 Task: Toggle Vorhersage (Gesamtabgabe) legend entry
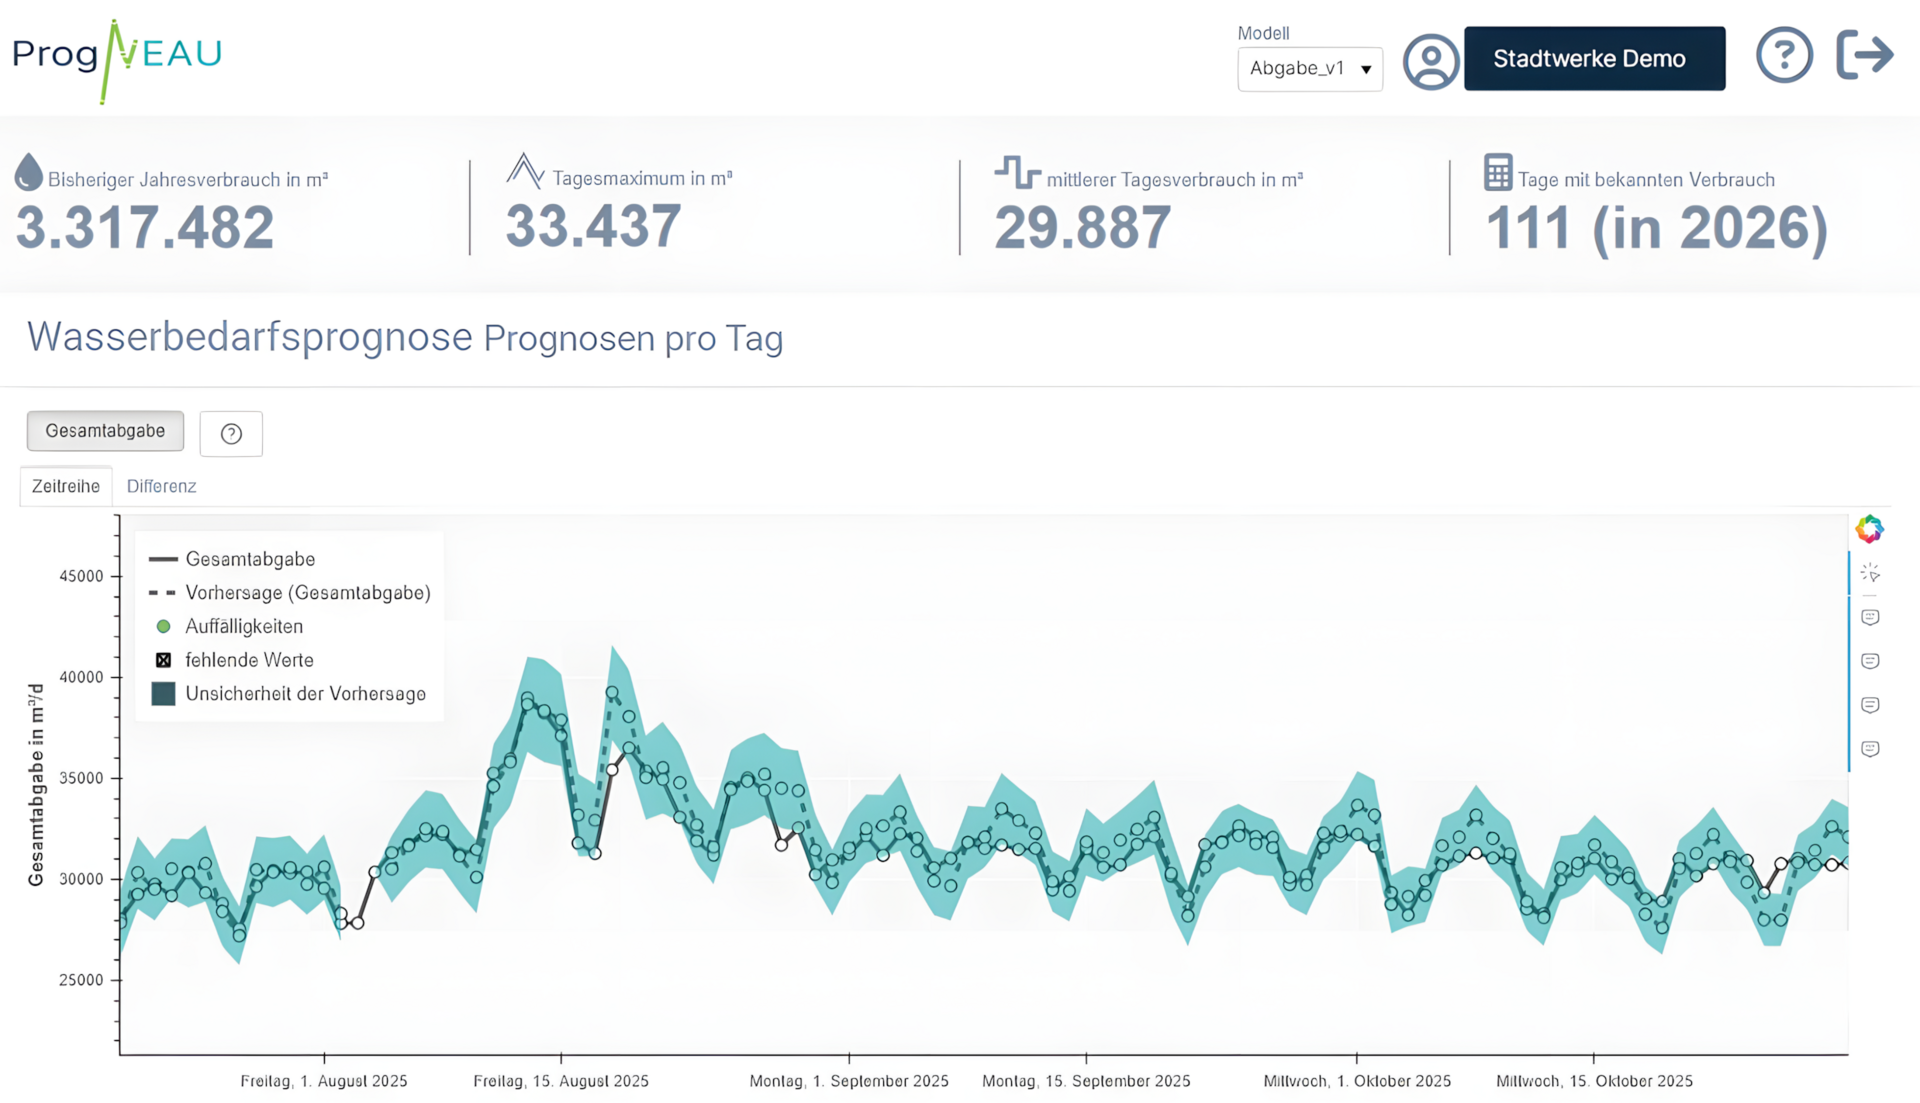coord(290,593)
